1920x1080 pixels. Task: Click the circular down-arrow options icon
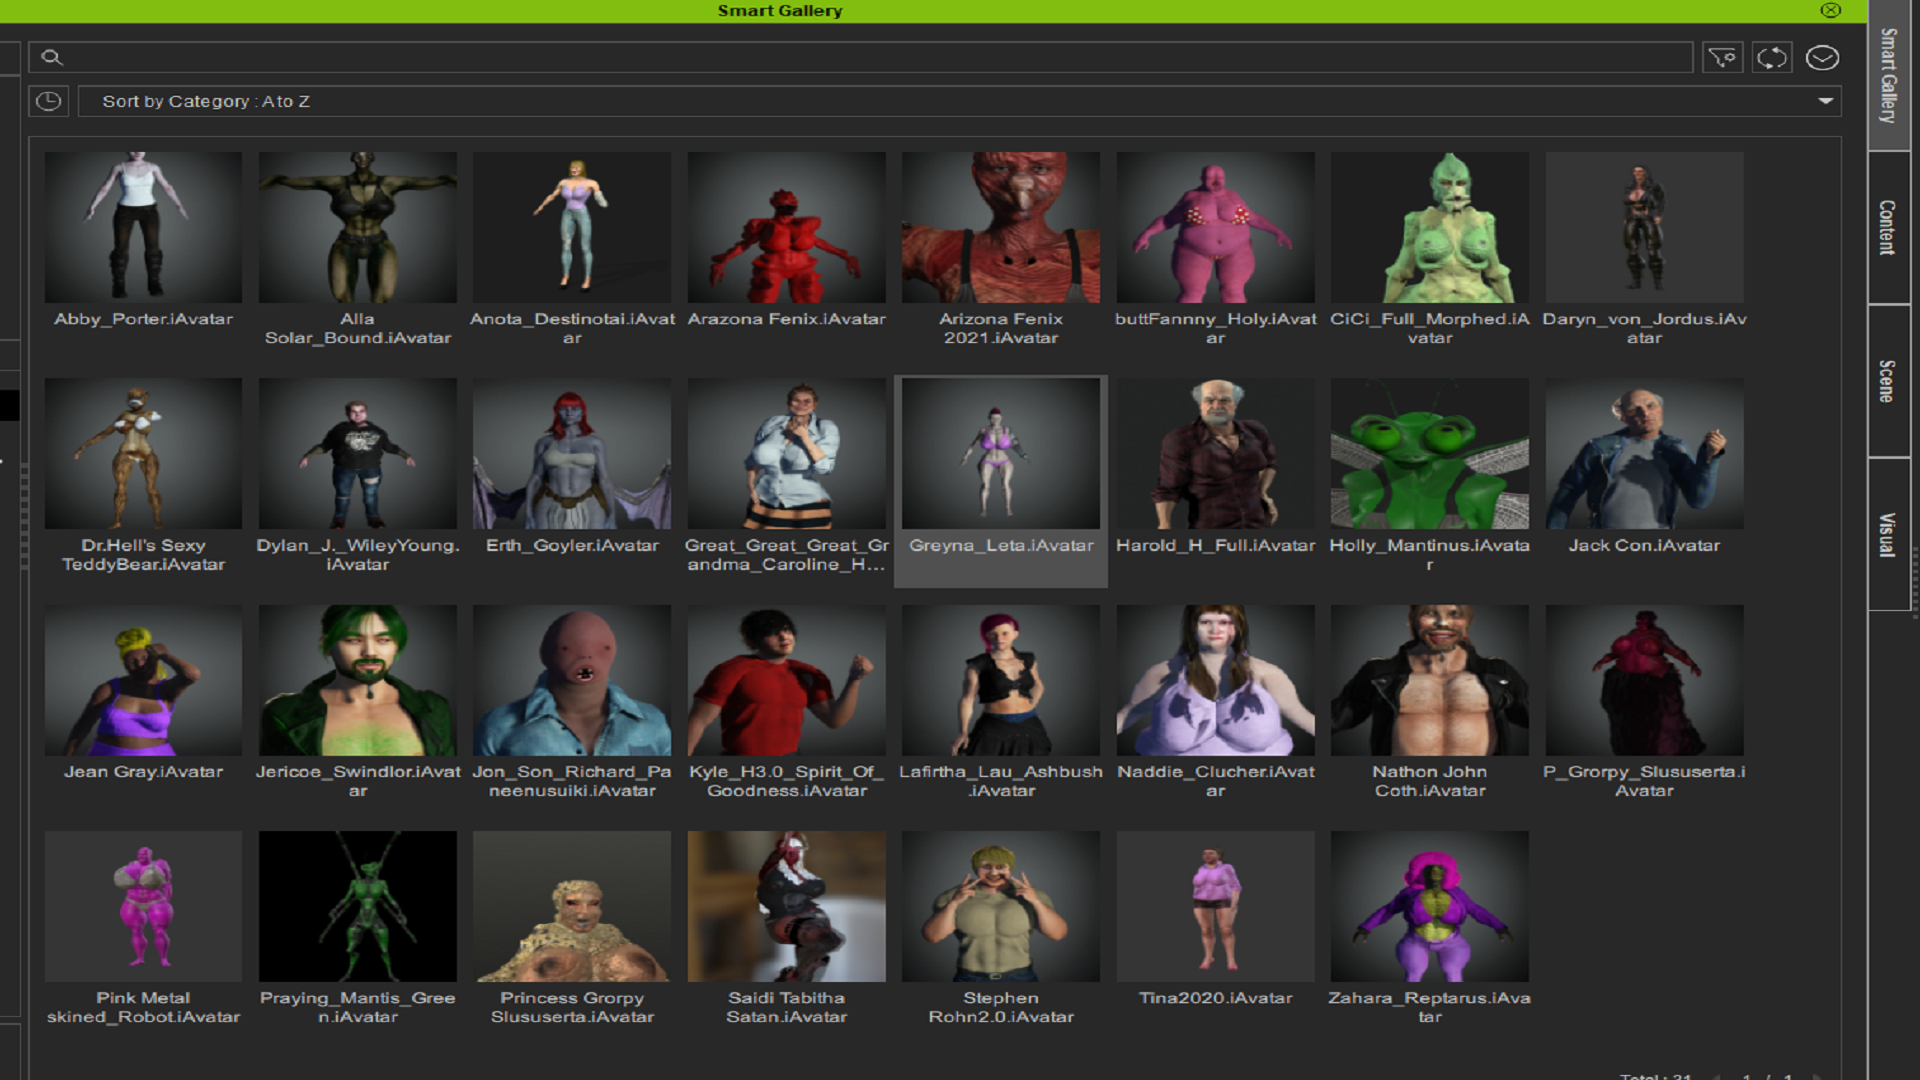tap(1822, 58)
